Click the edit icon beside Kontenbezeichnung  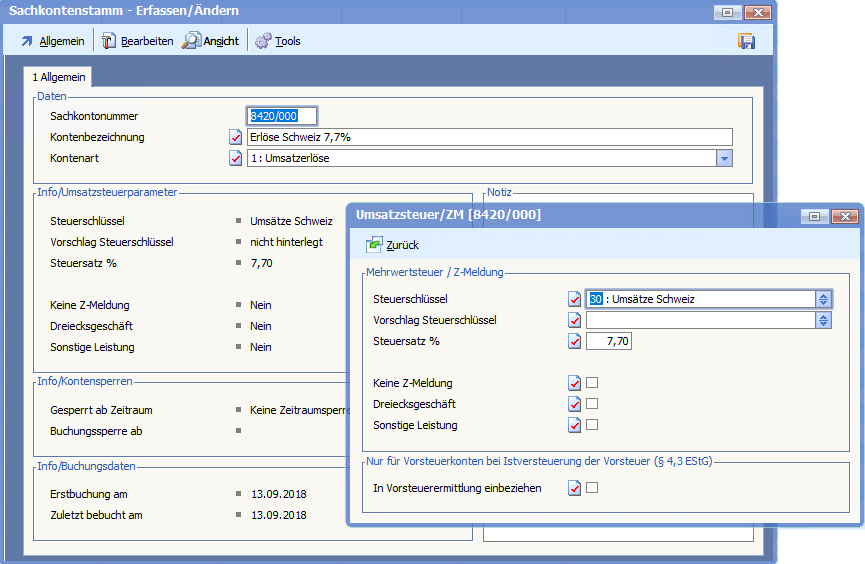point(236,137)
